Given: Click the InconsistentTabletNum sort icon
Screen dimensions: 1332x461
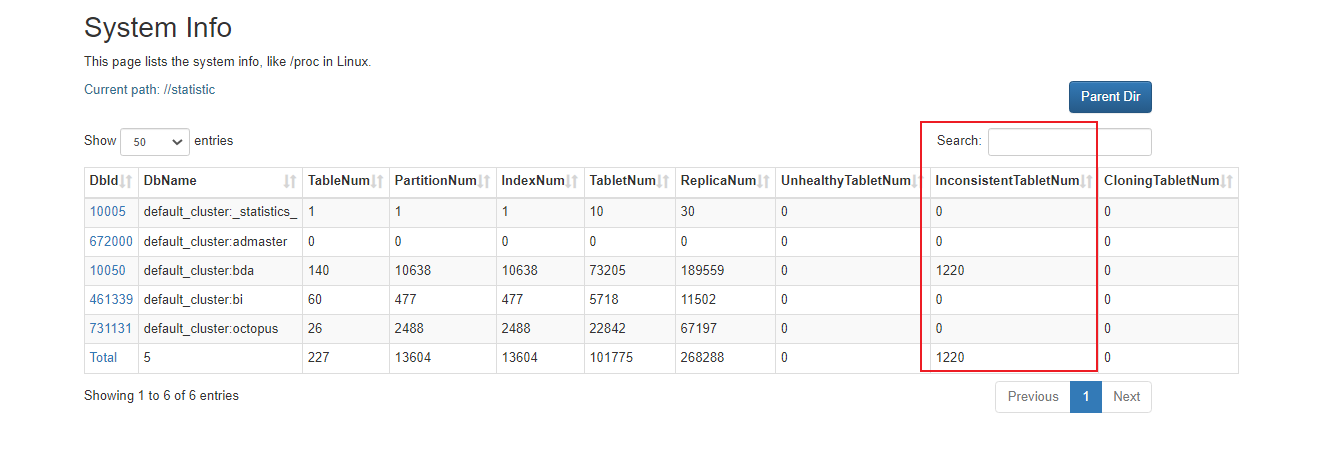Looking at the screenshot, I should click(1087, 181).
